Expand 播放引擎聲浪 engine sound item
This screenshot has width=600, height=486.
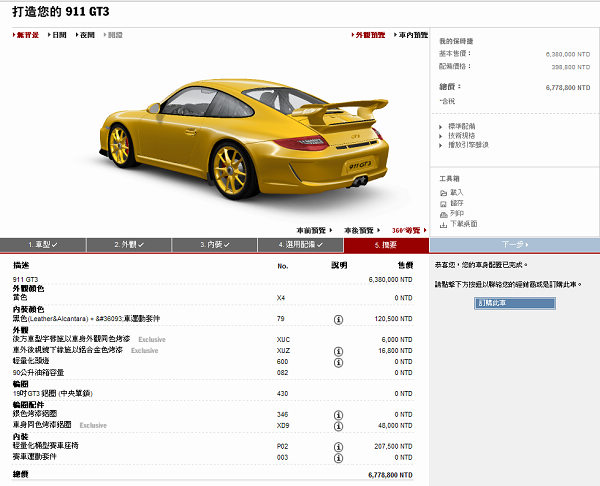pos(468,145)
